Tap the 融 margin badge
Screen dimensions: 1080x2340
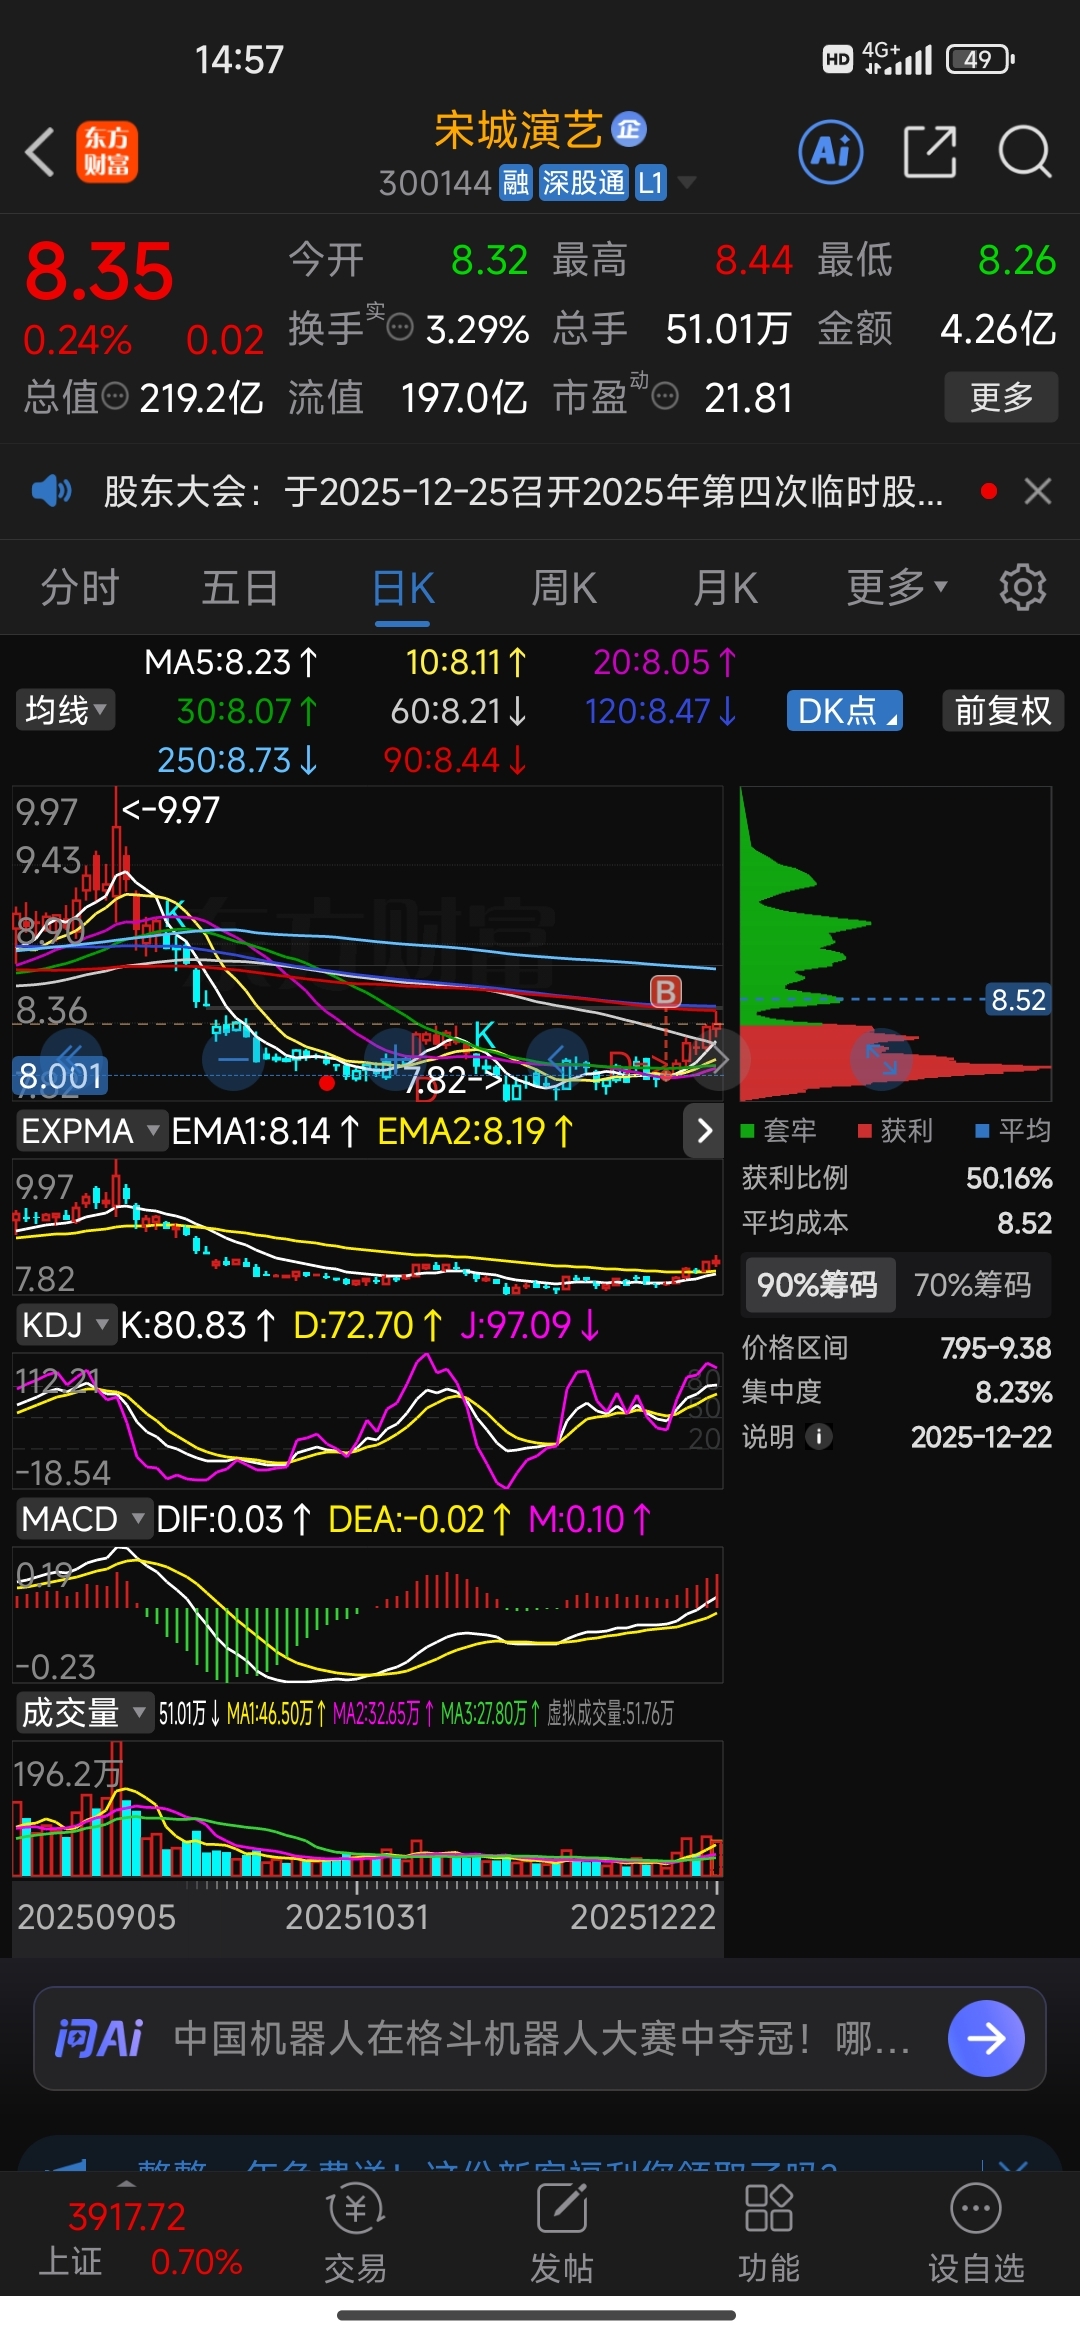coord(516,183)
